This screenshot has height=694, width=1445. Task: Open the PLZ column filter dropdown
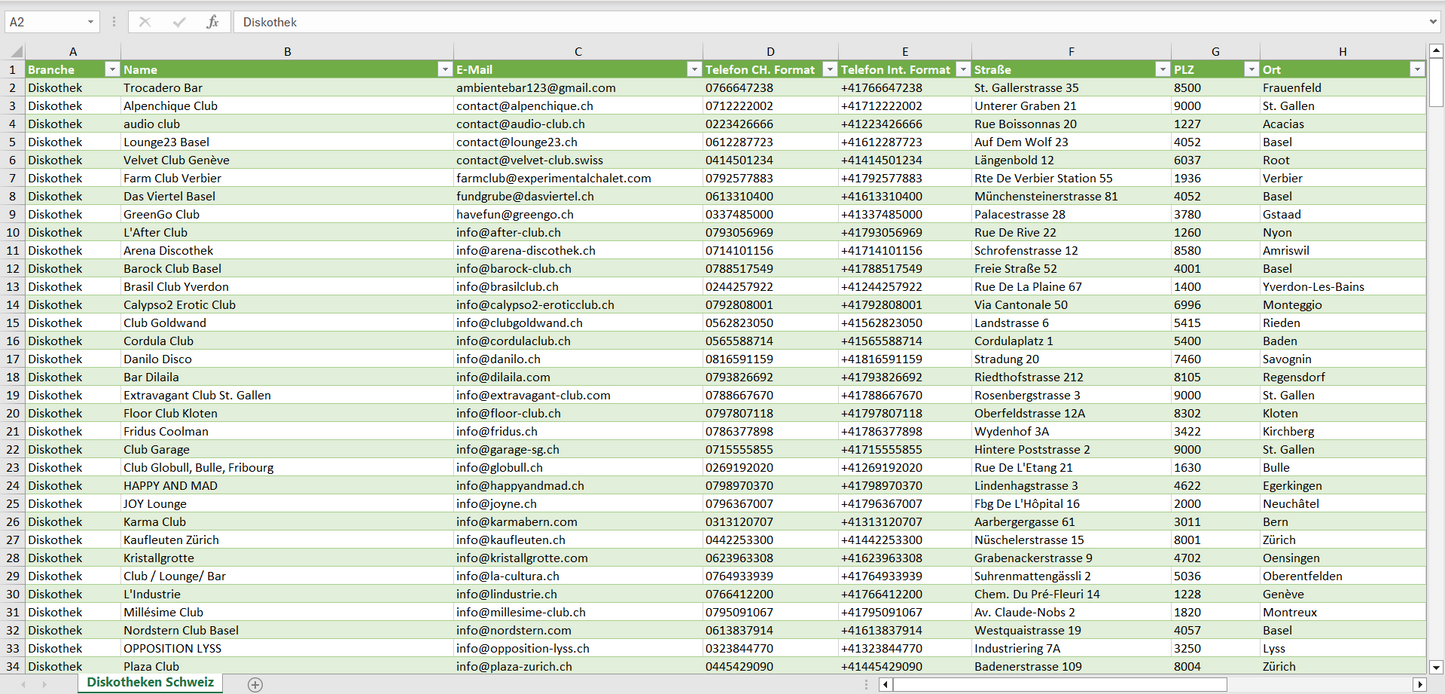click(x=1250, y=70)
